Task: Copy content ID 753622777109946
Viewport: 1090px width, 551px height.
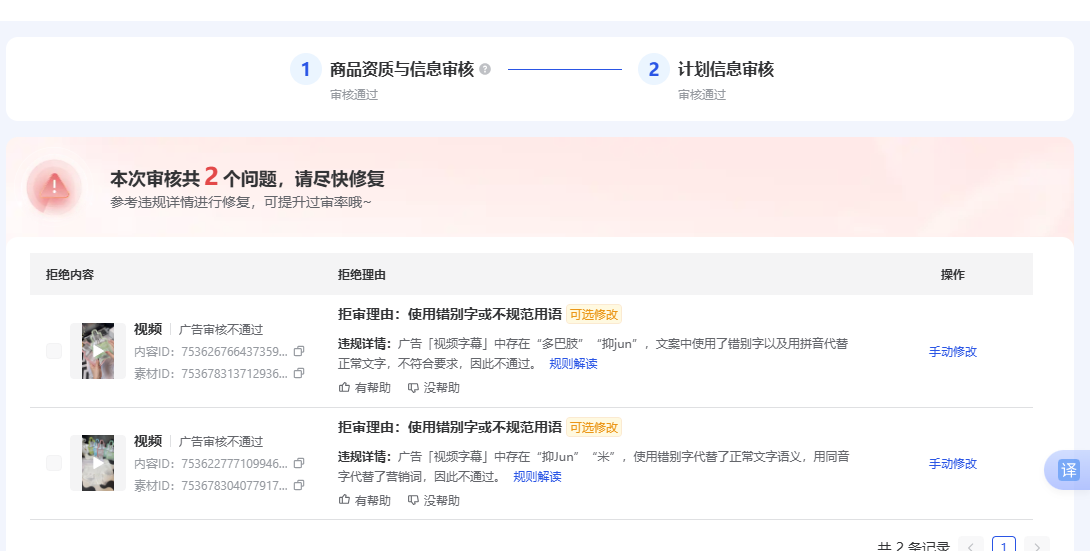Action: tap(299, 463)
